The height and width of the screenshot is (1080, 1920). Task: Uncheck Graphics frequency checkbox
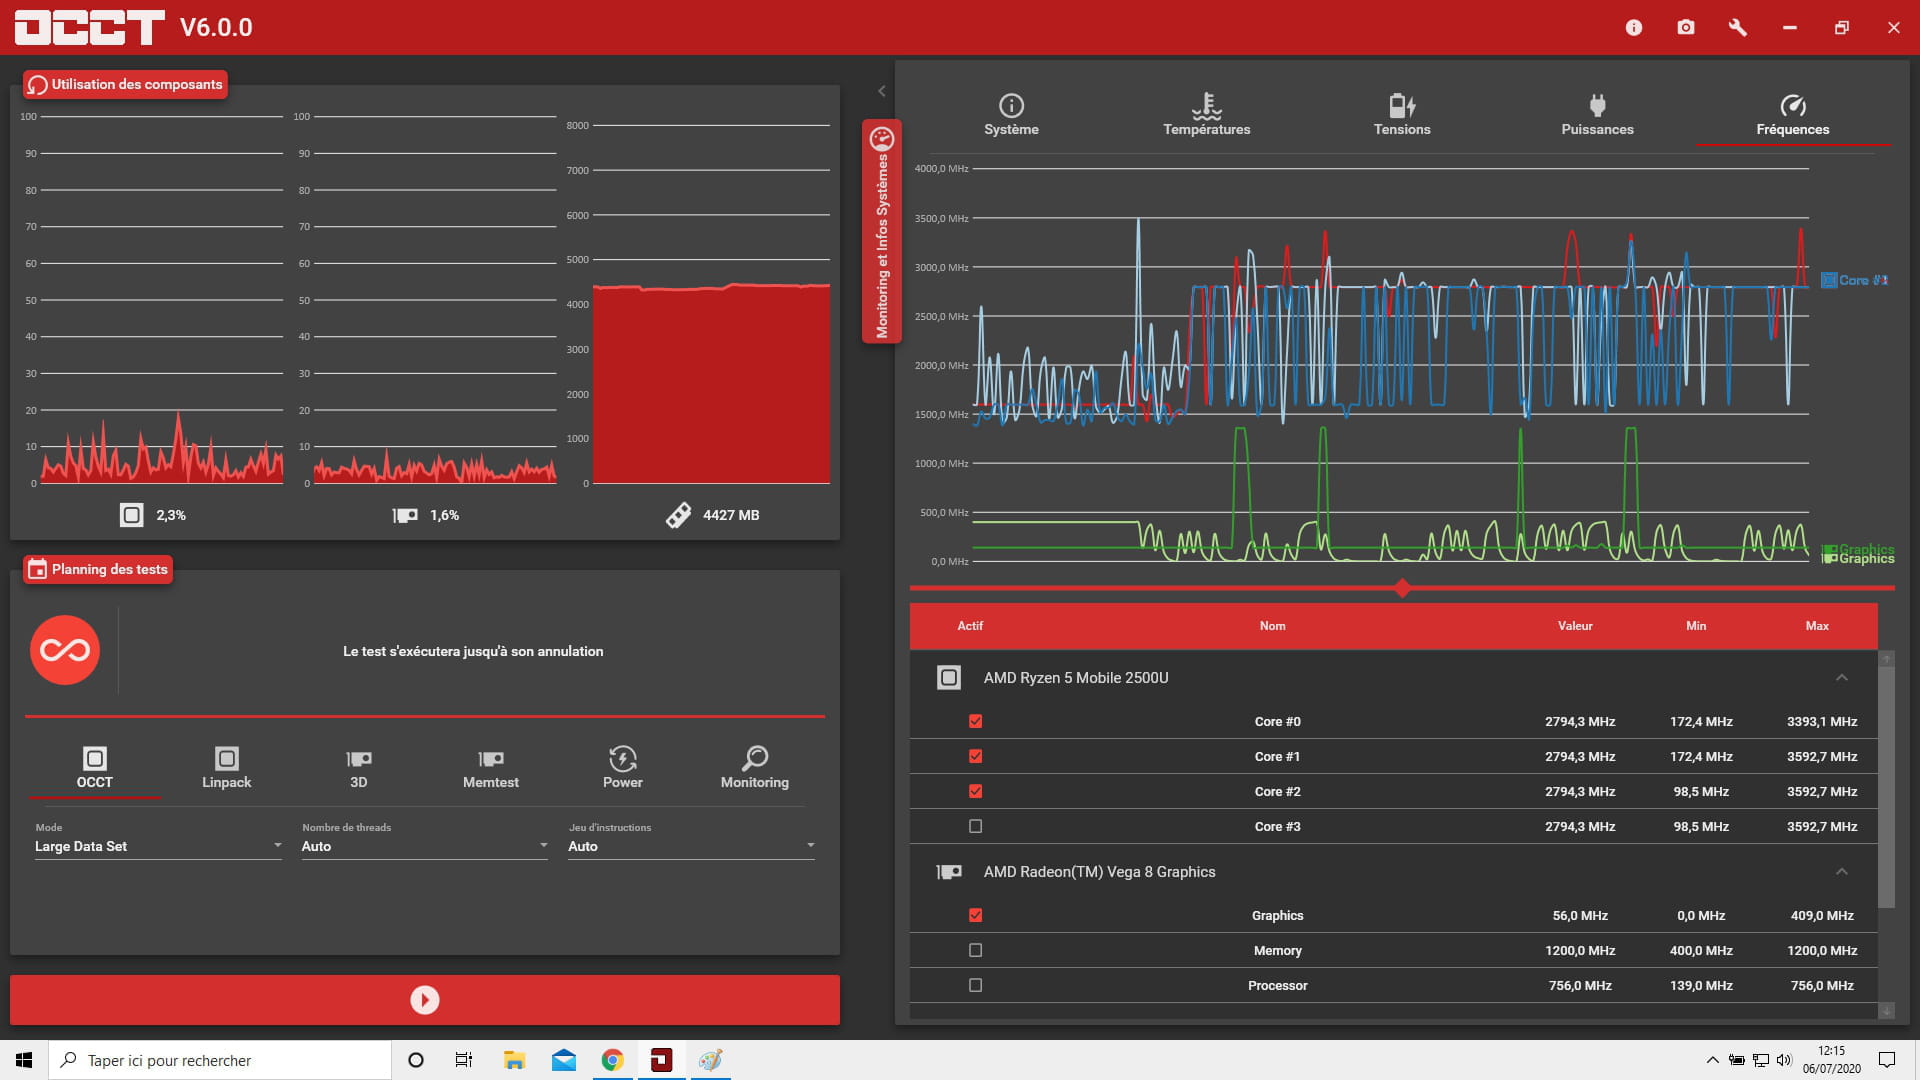(x=976, y=915)
